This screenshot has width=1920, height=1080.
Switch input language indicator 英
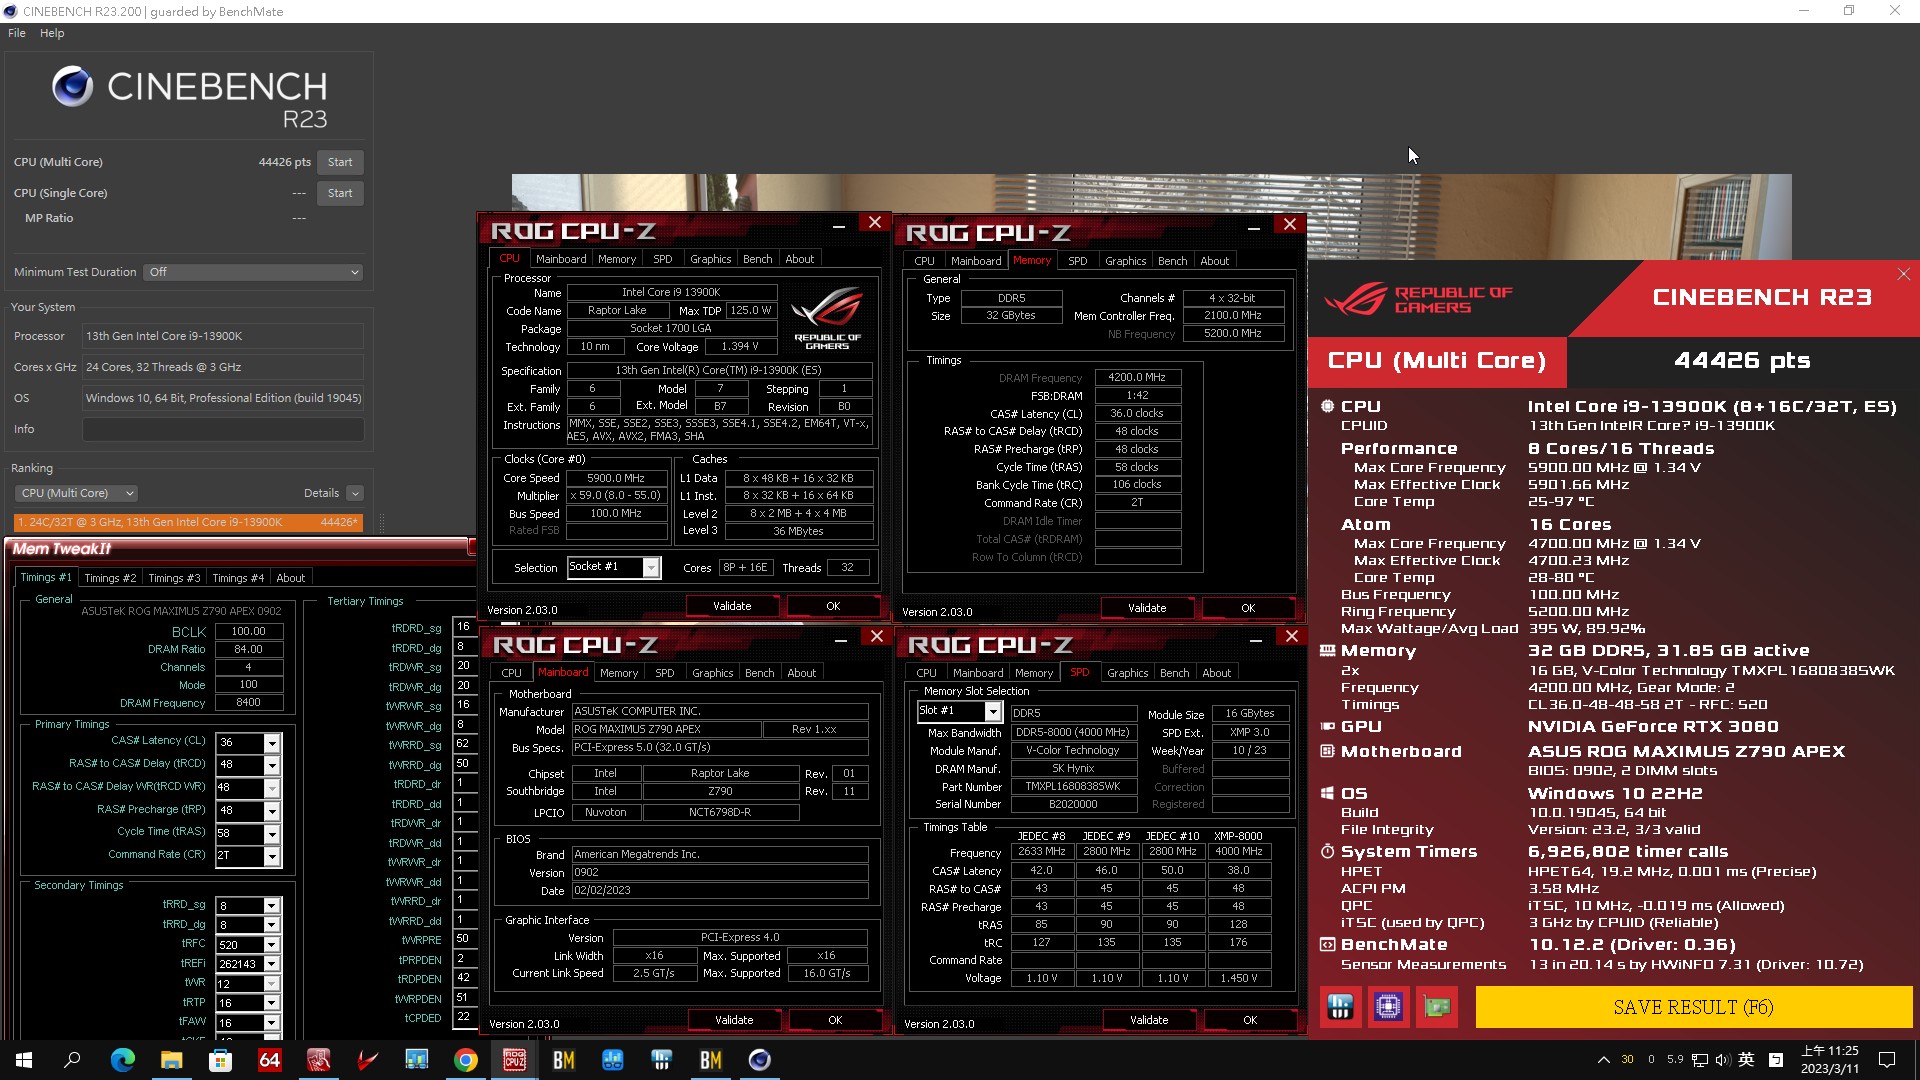point(1746,1060)
